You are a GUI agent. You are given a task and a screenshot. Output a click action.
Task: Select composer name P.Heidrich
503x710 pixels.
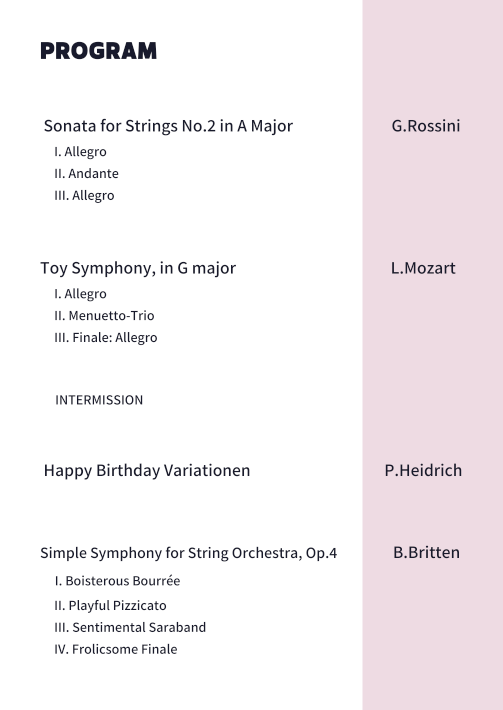pos(423,470)
